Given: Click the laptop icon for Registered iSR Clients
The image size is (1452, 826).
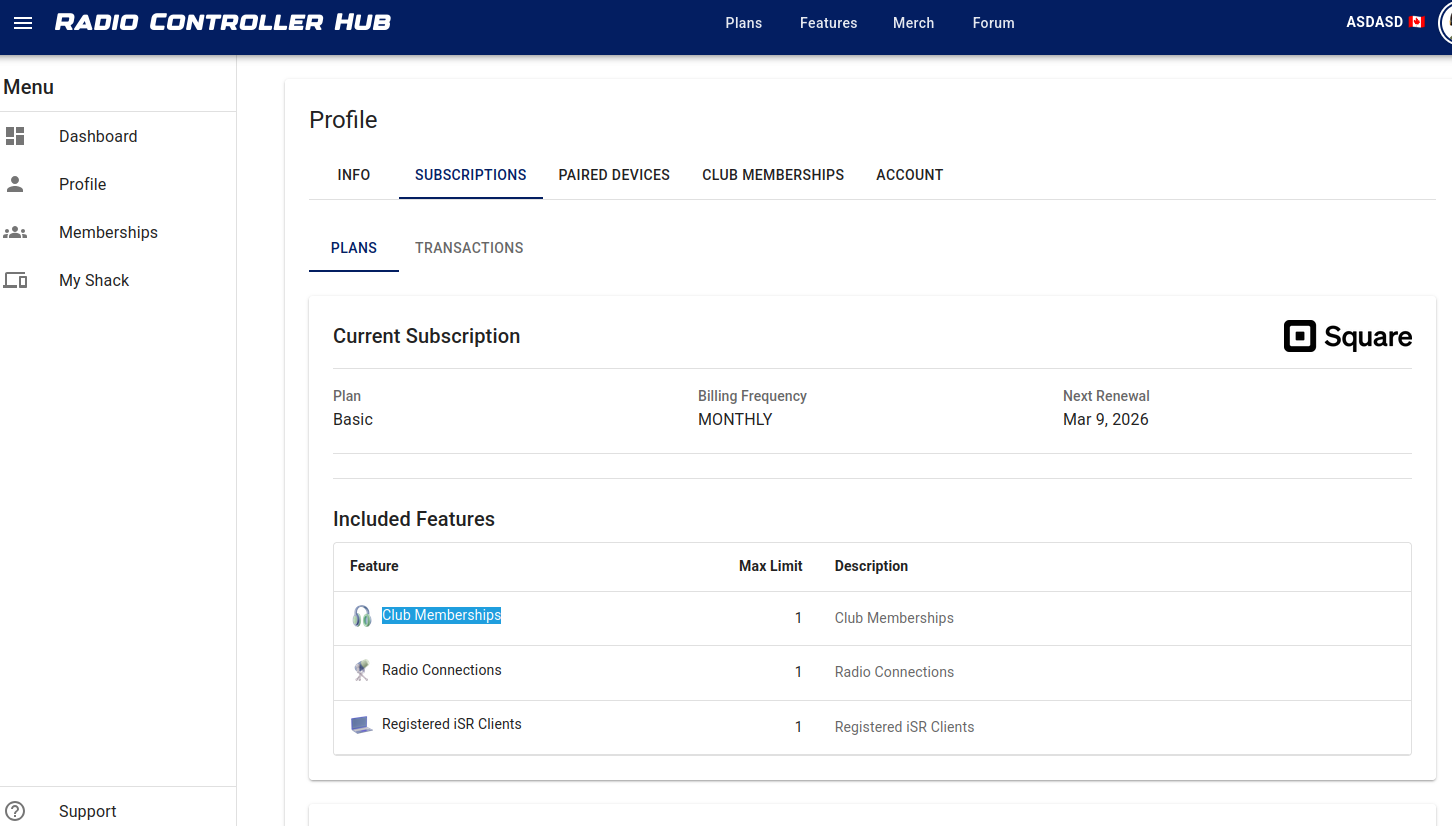Looking at the screenshot, I should pos(362,725).
